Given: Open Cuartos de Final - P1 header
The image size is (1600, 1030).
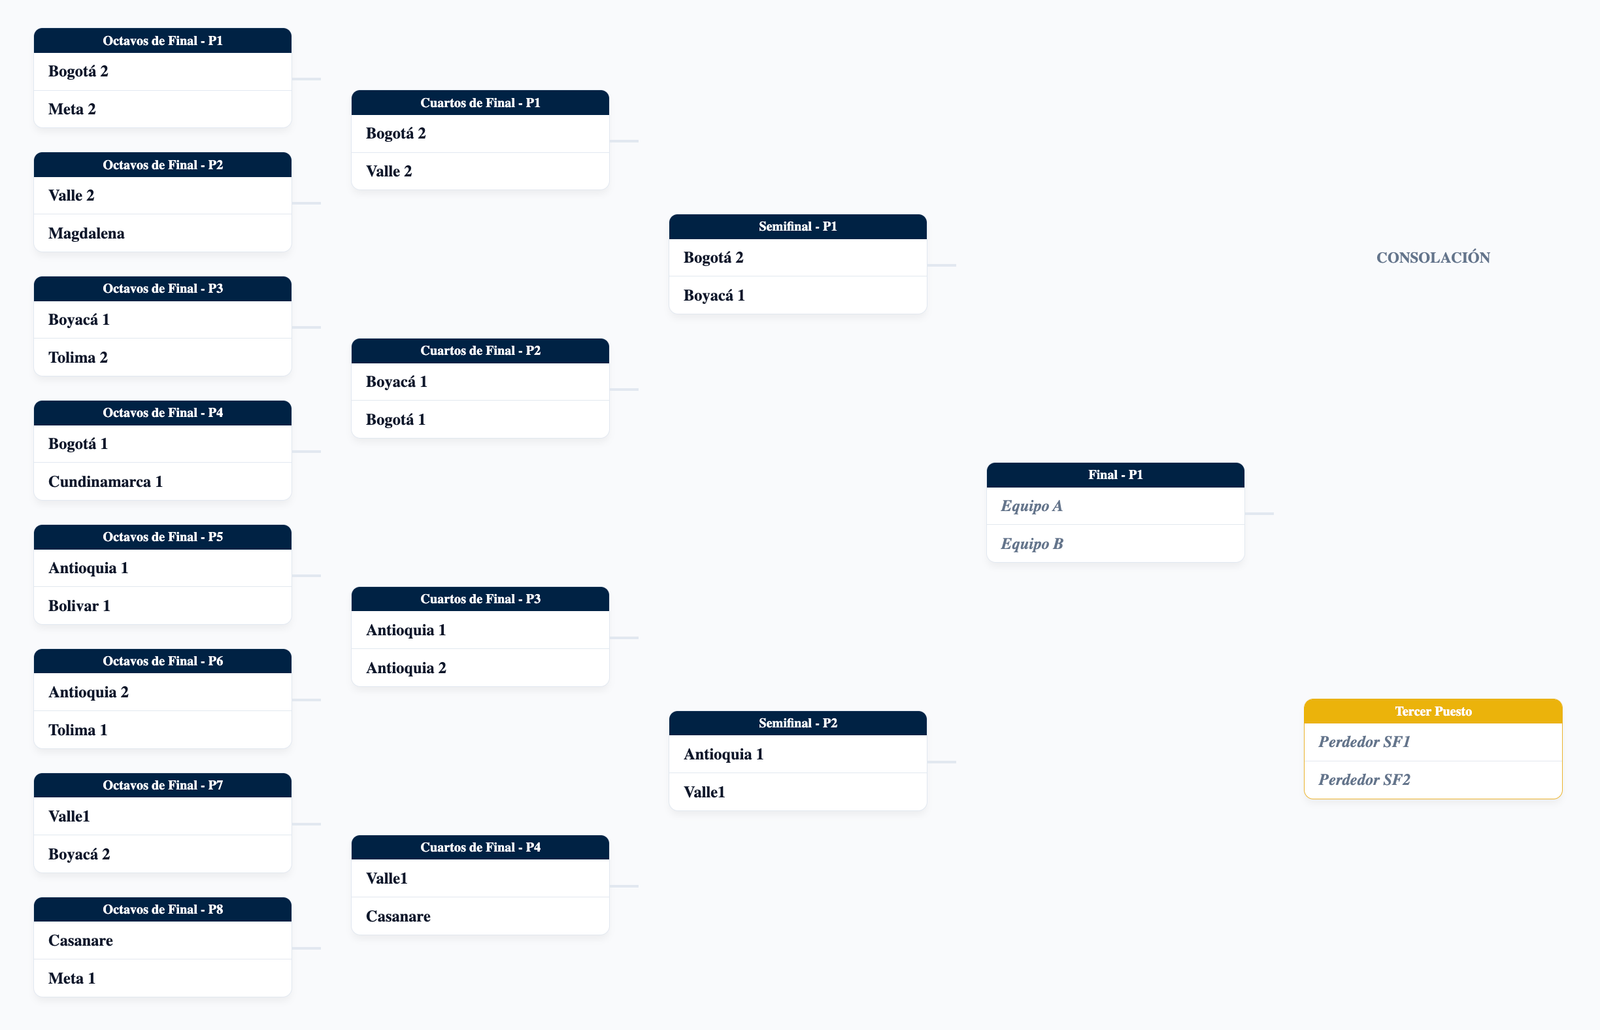Looking at the screenshot, I should pyautogui.click(x=480, y=103).
